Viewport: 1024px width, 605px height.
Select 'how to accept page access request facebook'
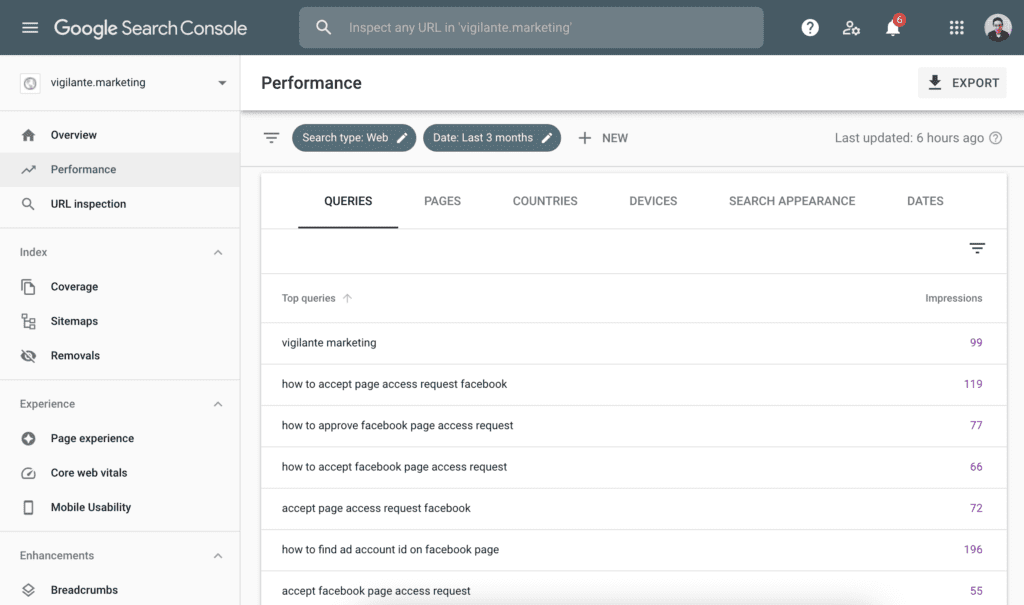(633, 384)
